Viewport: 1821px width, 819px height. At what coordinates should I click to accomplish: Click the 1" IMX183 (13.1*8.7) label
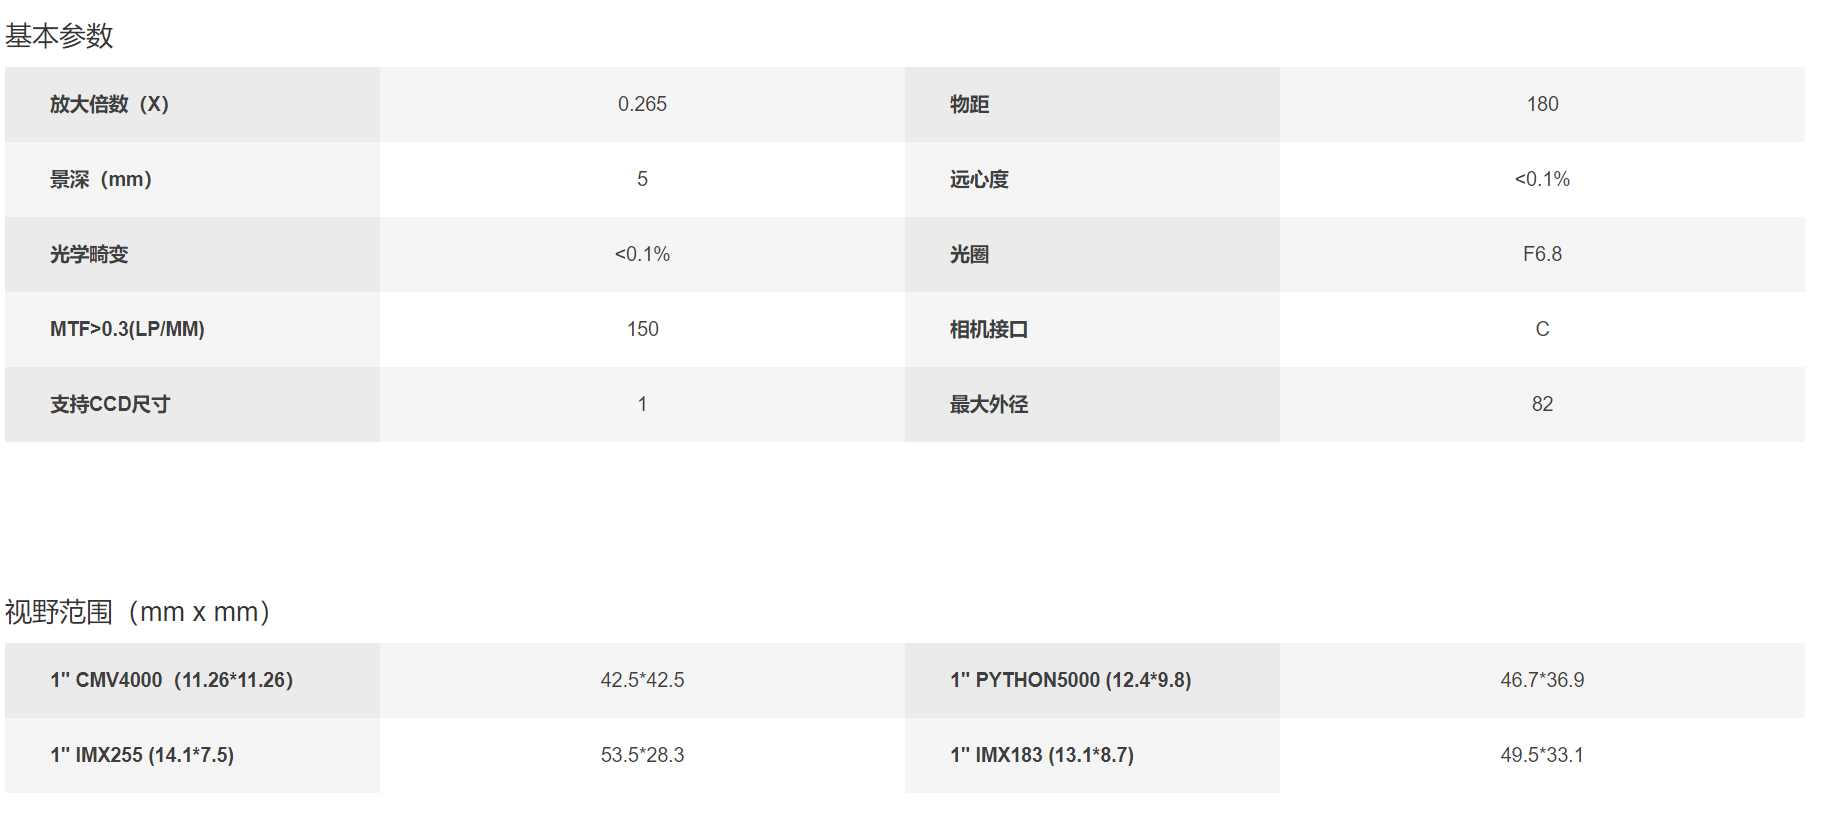coord(1042,755)
